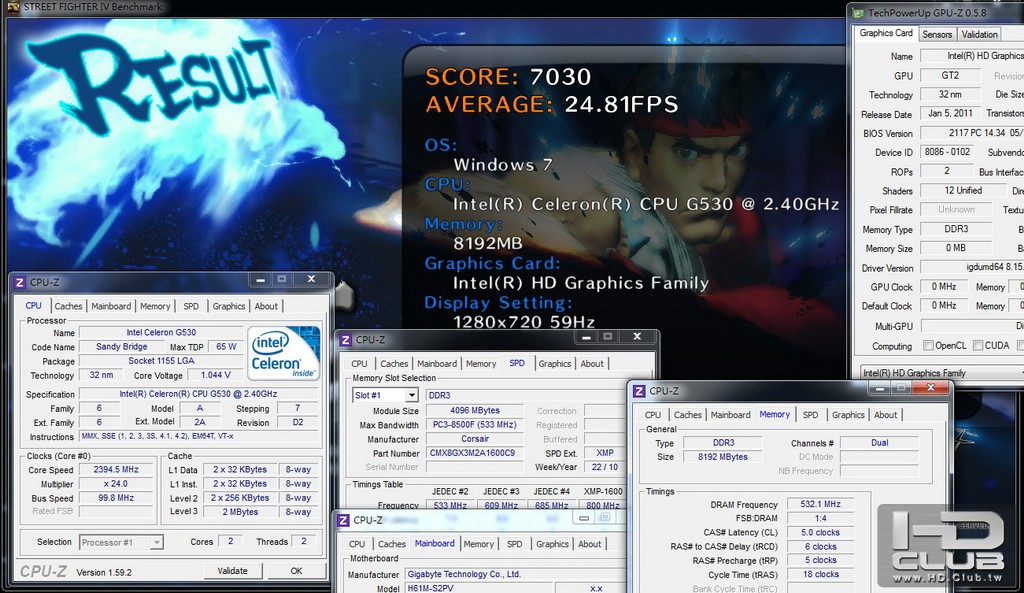This screenshot has height=593, width=1024.
Task: Click the Sandy Bridge code name value
Action: [121, 347]
